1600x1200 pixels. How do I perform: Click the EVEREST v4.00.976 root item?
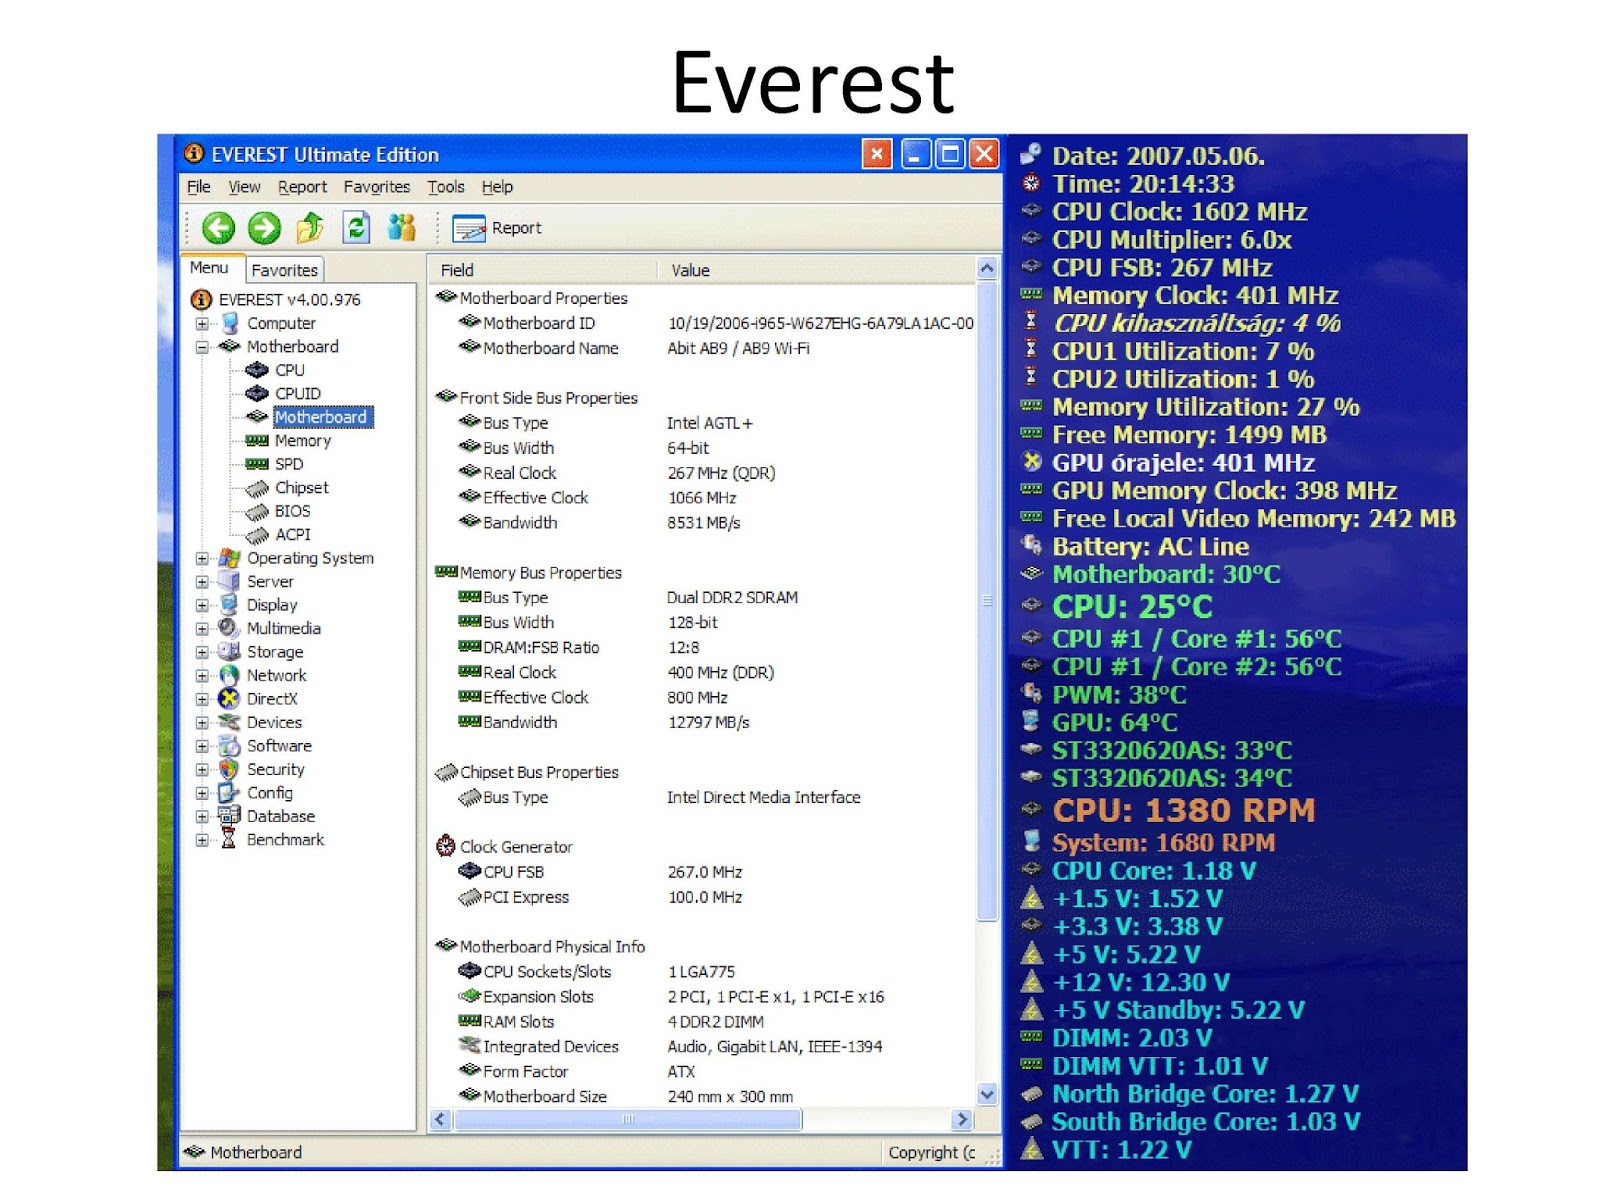(289, 300)
